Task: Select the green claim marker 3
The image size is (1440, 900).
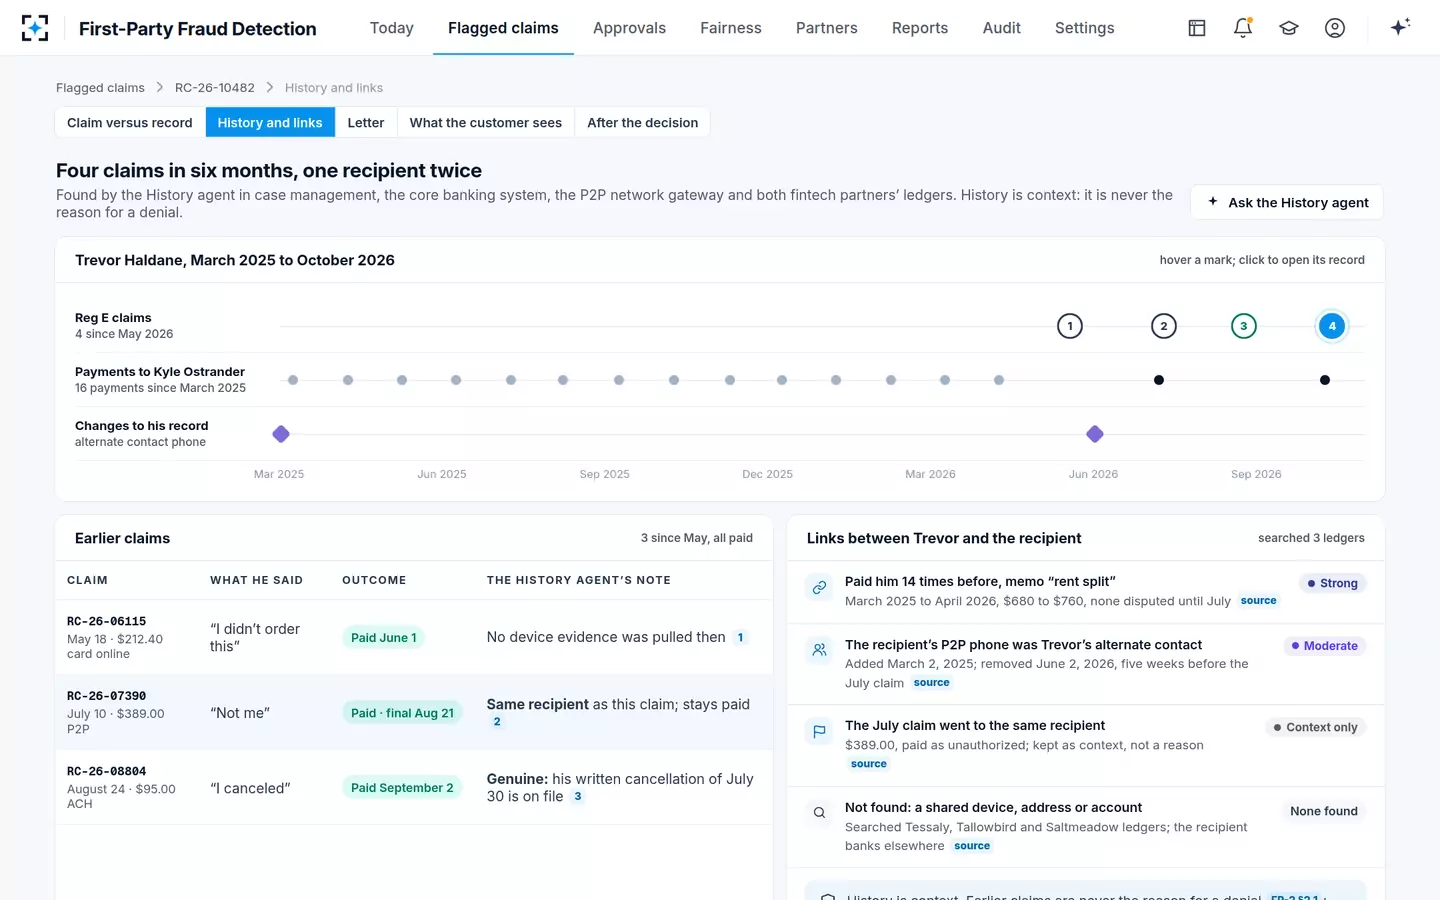Action: (x=1244, y=326)
